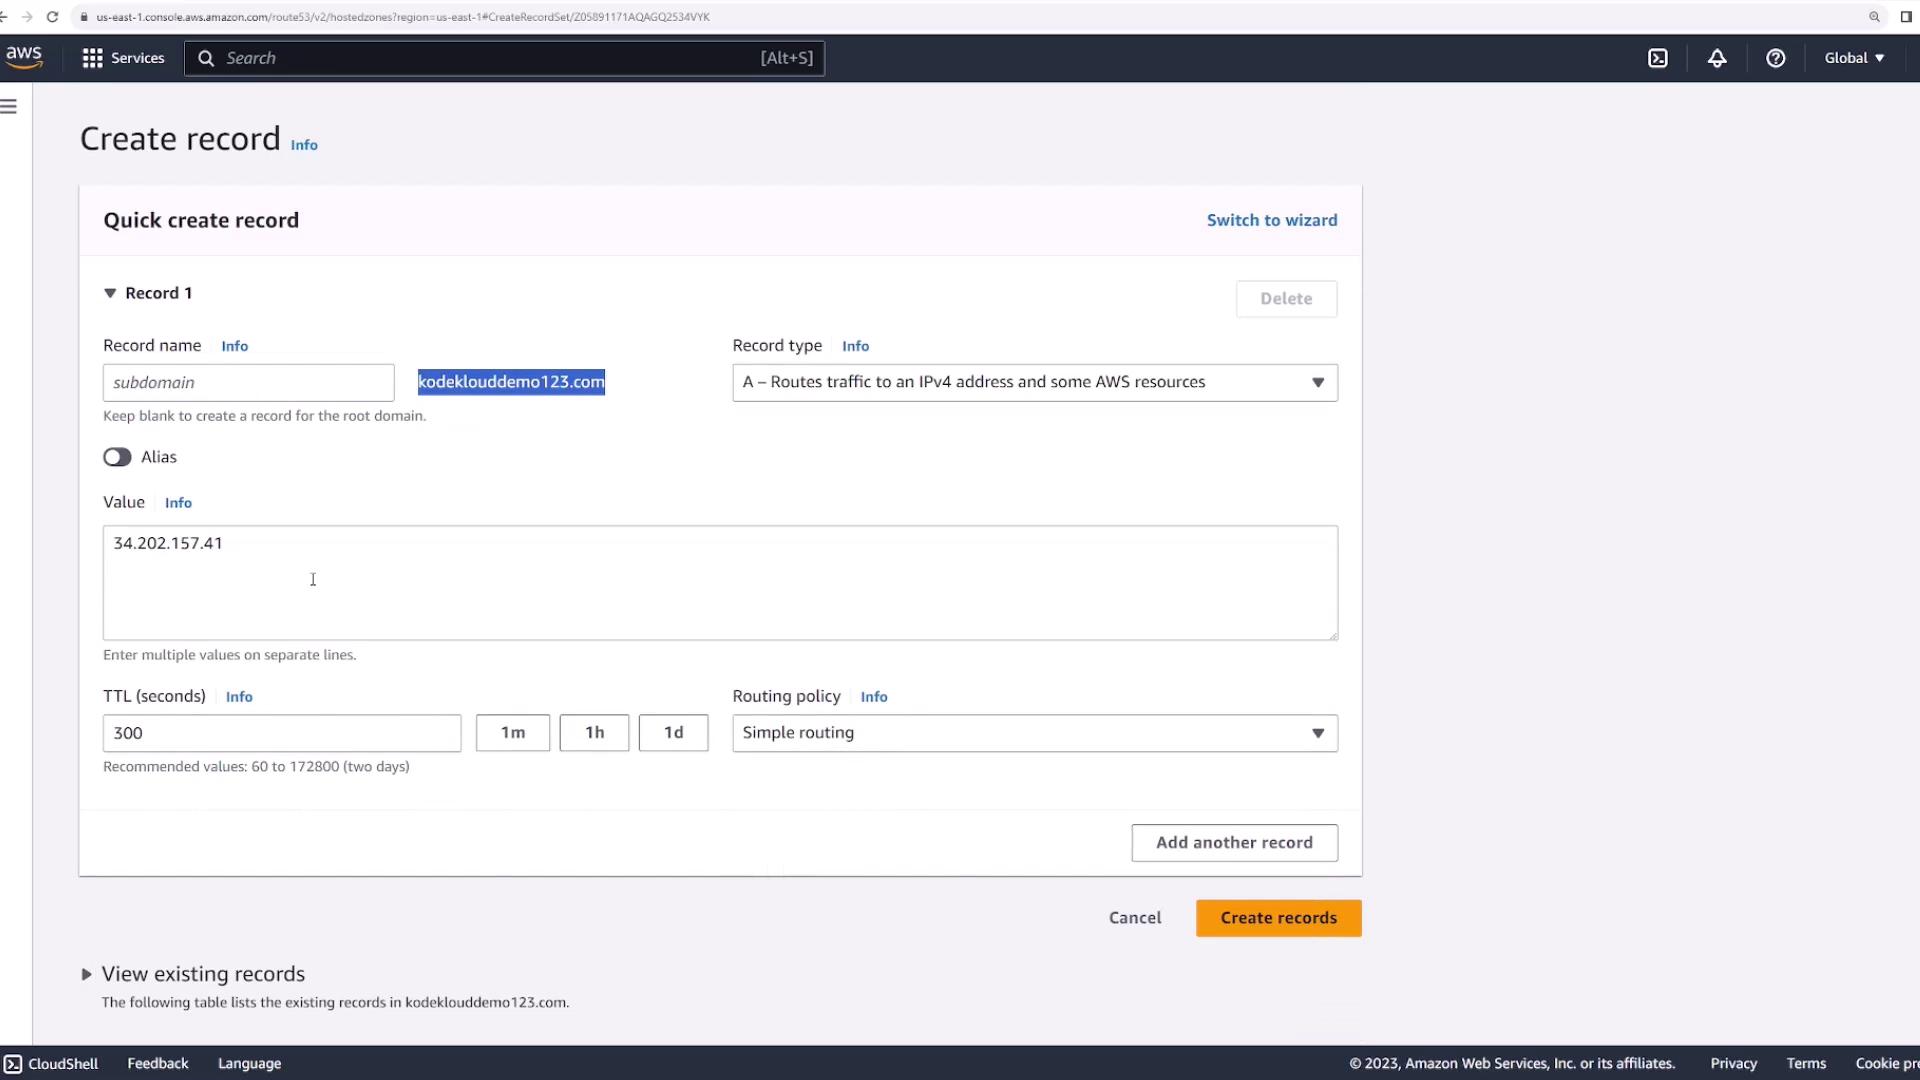This screenshot has height=1080, width=1920.
Task: Open the hamburger side navigation menu
Action: coord(9,106)
